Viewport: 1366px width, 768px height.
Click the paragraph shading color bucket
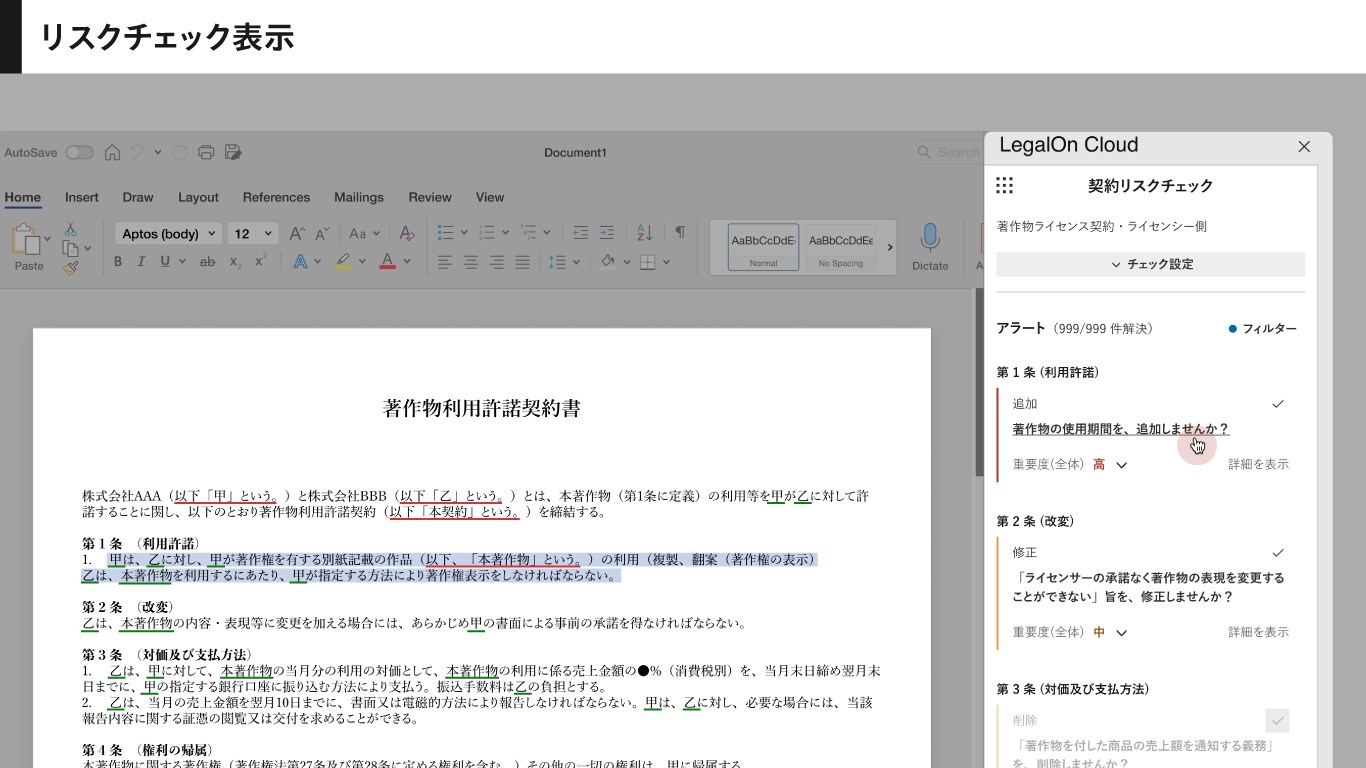606,262
